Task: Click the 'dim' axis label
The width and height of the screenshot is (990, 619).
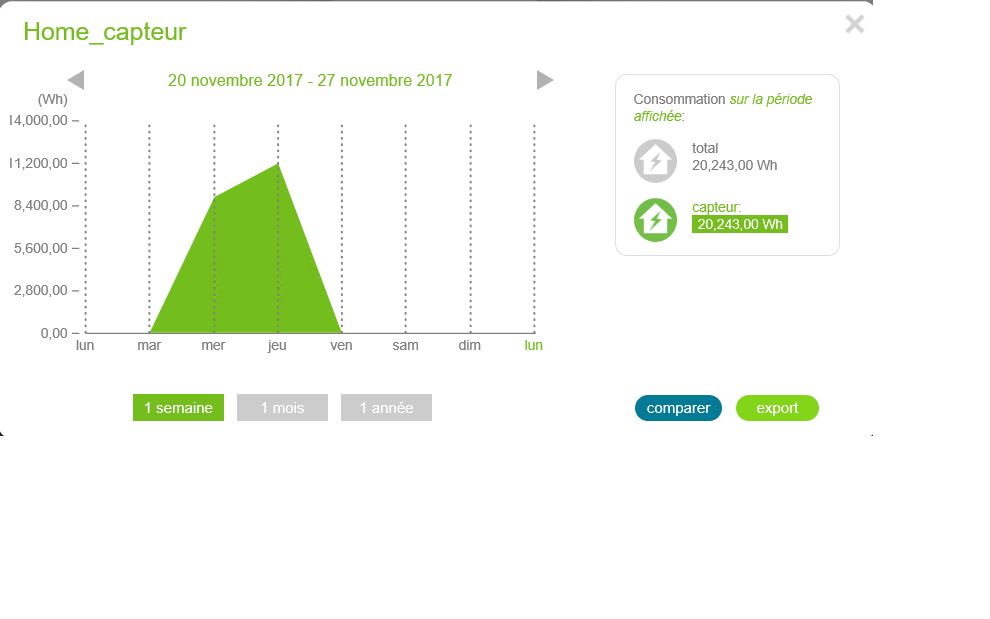Action: pyautogui.click(x=470, y=346)
